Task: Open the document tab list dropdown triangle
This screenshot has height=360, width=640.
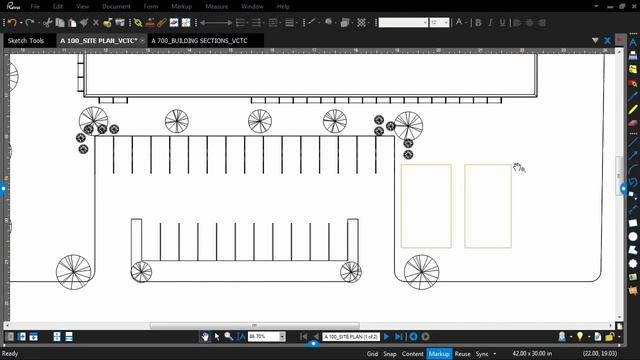Action: 595,40
